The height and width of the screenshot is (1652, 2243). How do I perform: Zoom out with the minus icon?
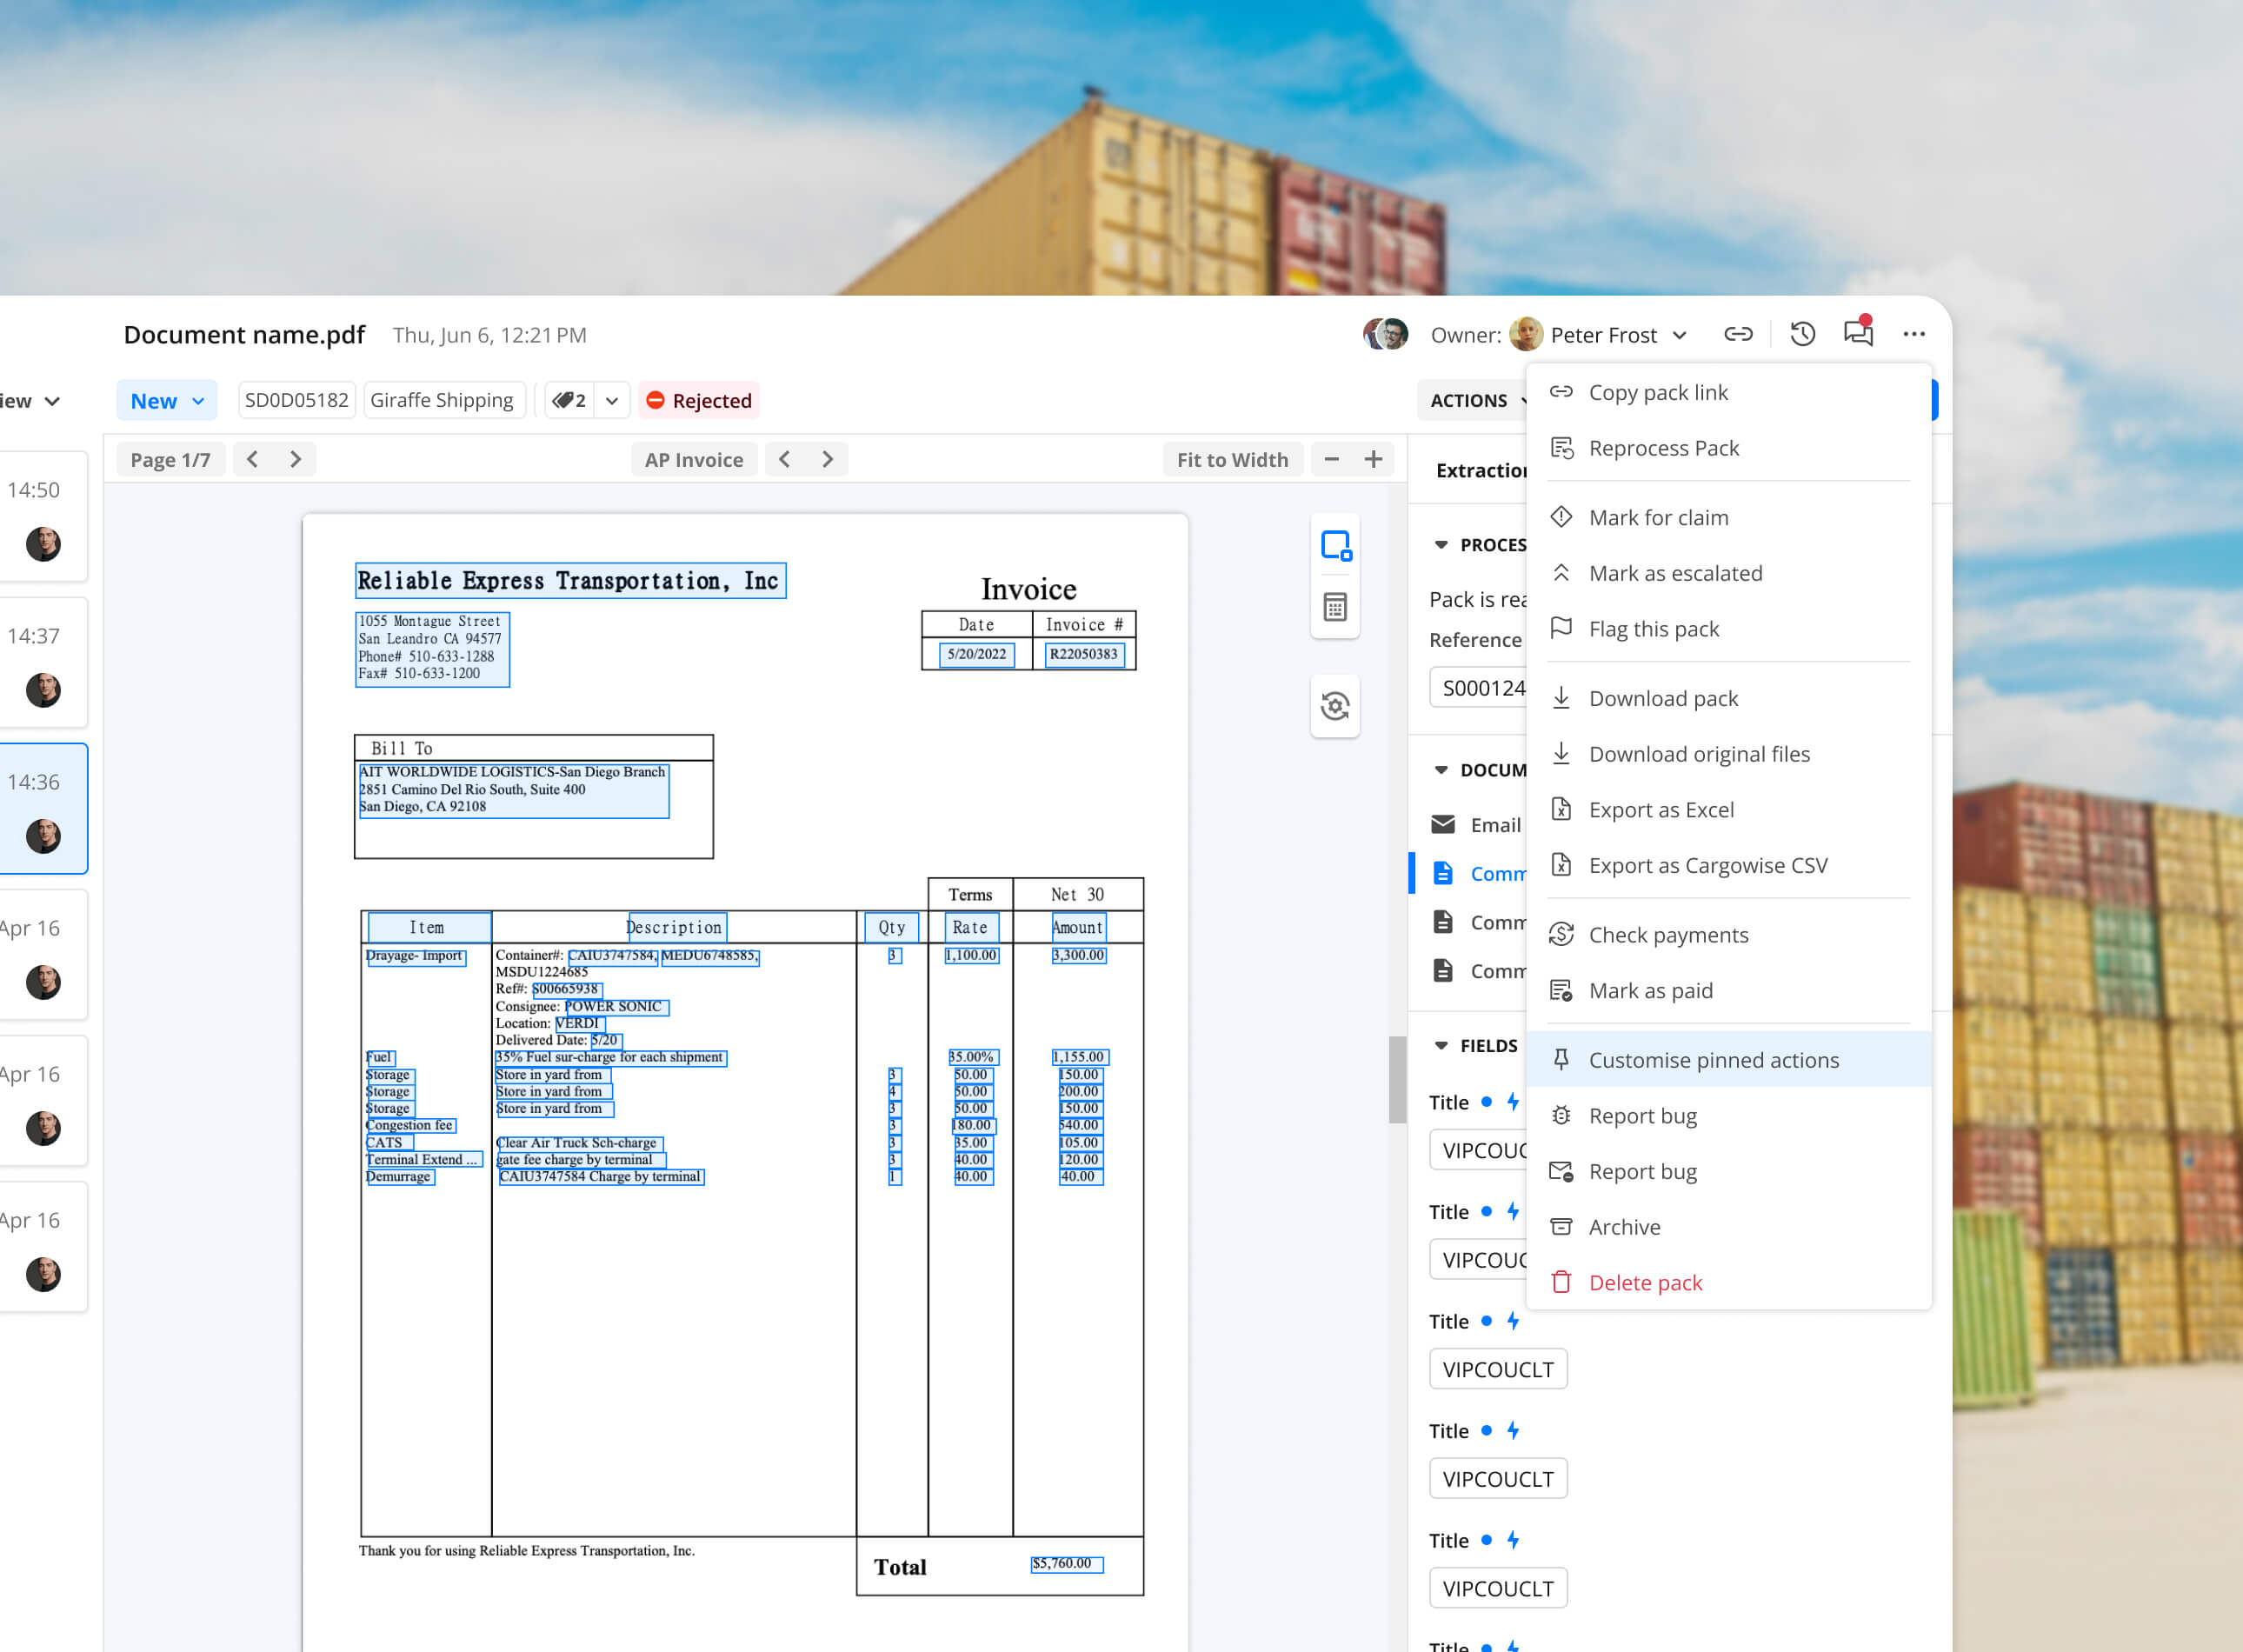(1331, 459)
